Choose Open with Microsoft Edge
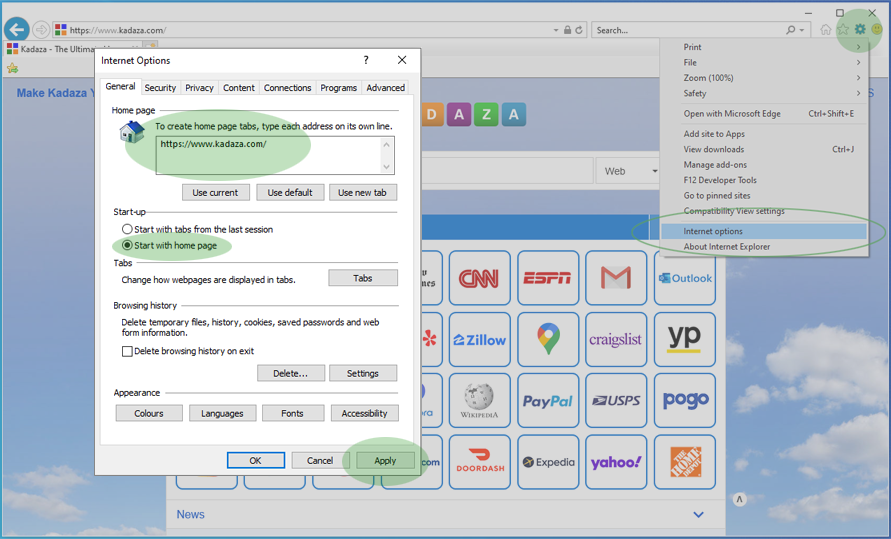 tap(764, 114)
